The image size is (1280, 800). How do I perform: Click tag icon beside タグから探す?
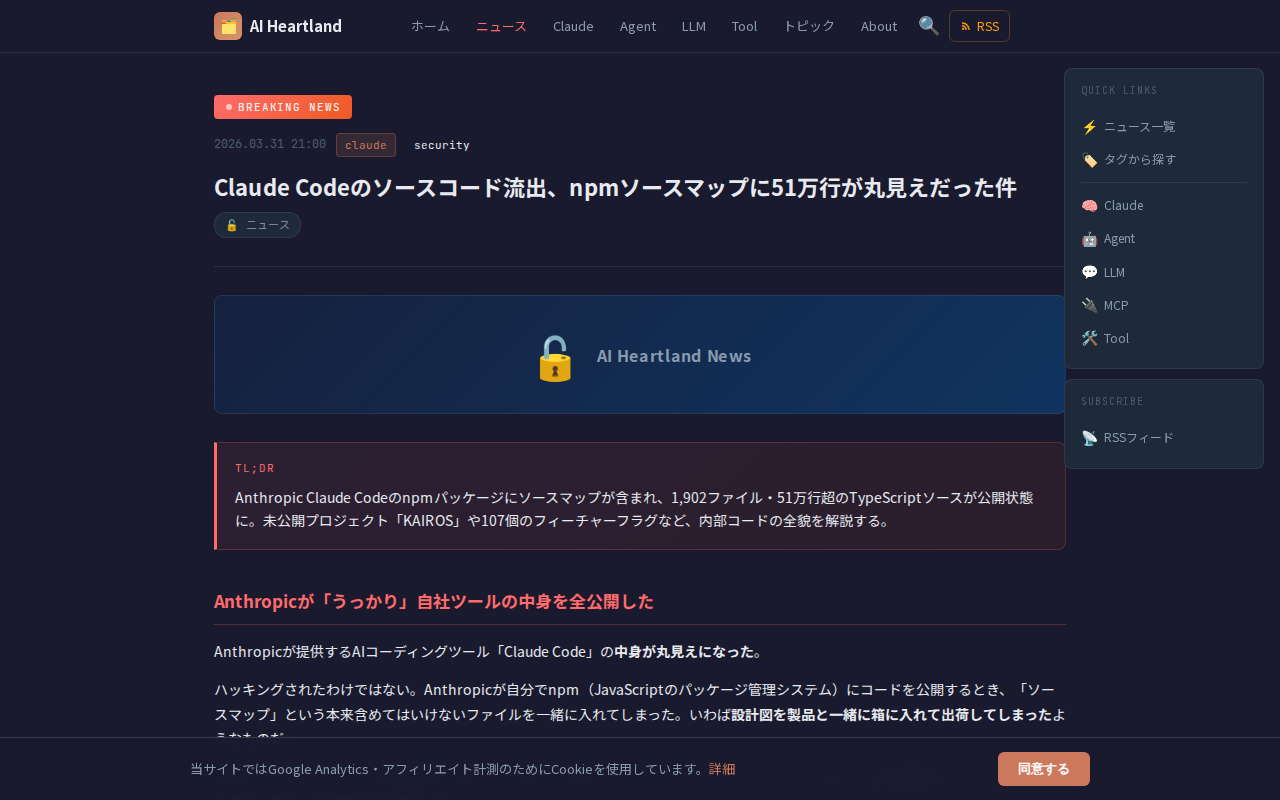pos(1090,160)
